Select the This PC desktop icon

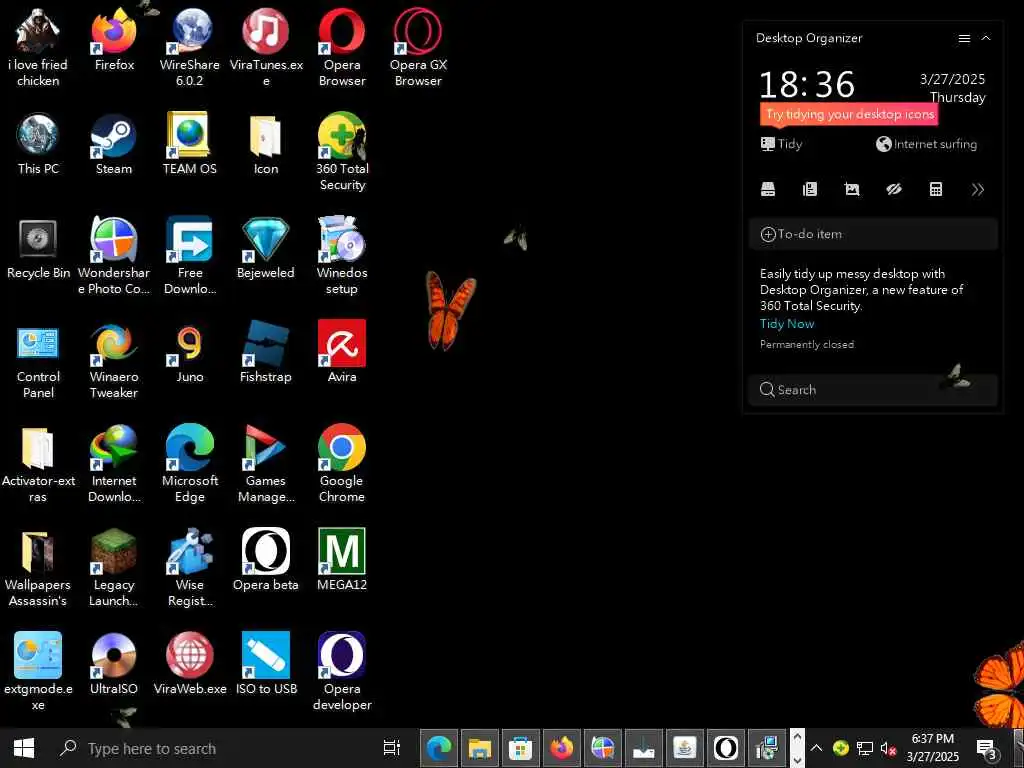click(38, 144)
